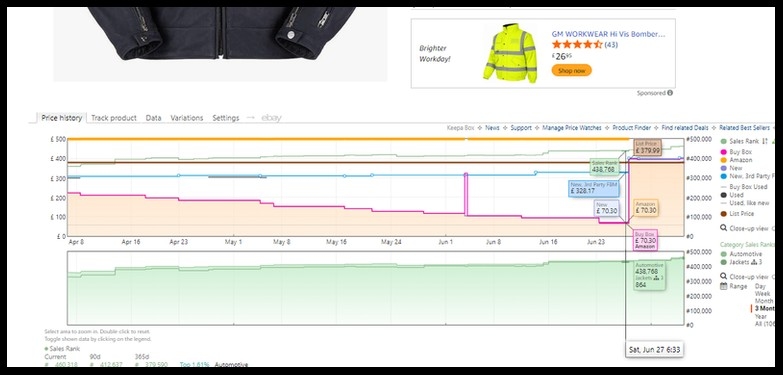783x375 pixels.
Task: Toggle the Amazon price legend entry
Action: click(741, 160)
